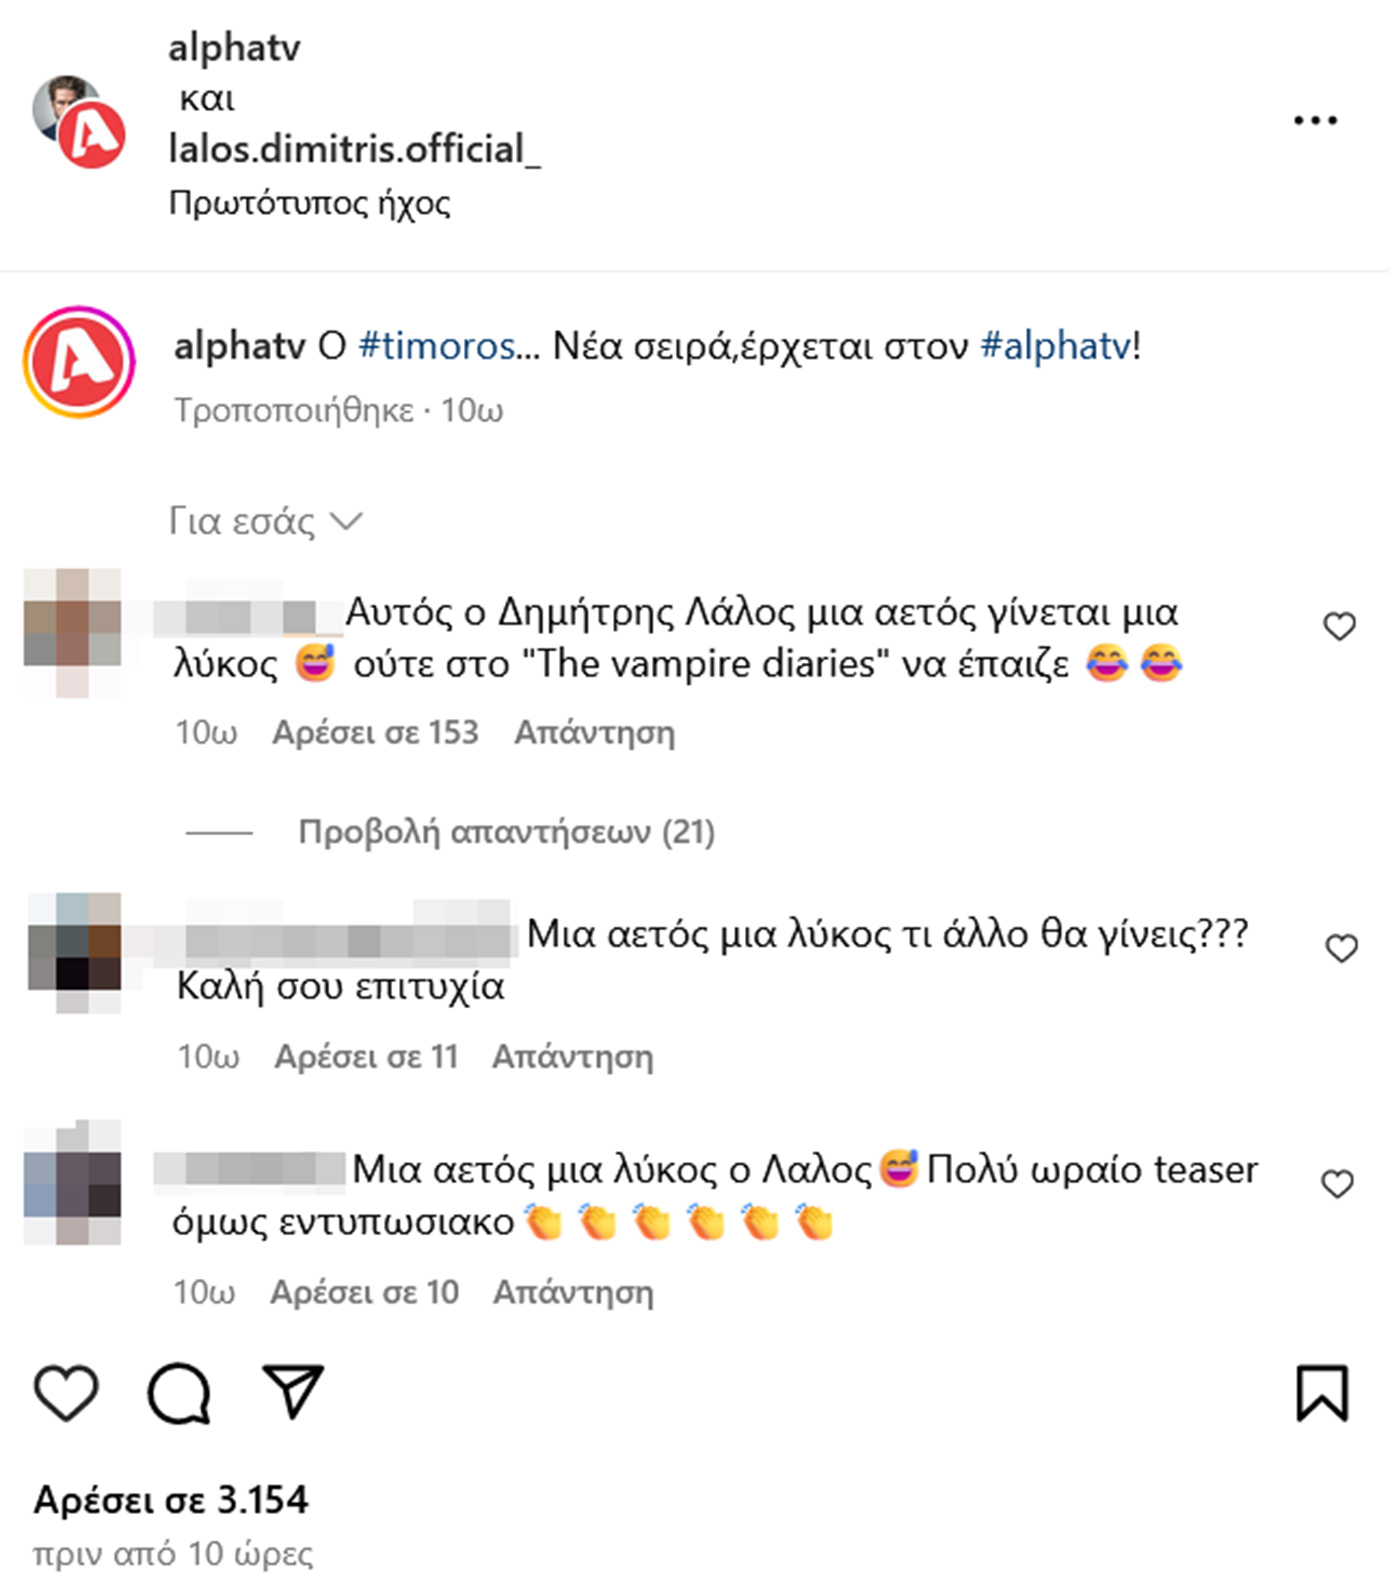1390x1578 pixels.
Task: Open the #alphatv hashtag link
Action: (1055, 346)
